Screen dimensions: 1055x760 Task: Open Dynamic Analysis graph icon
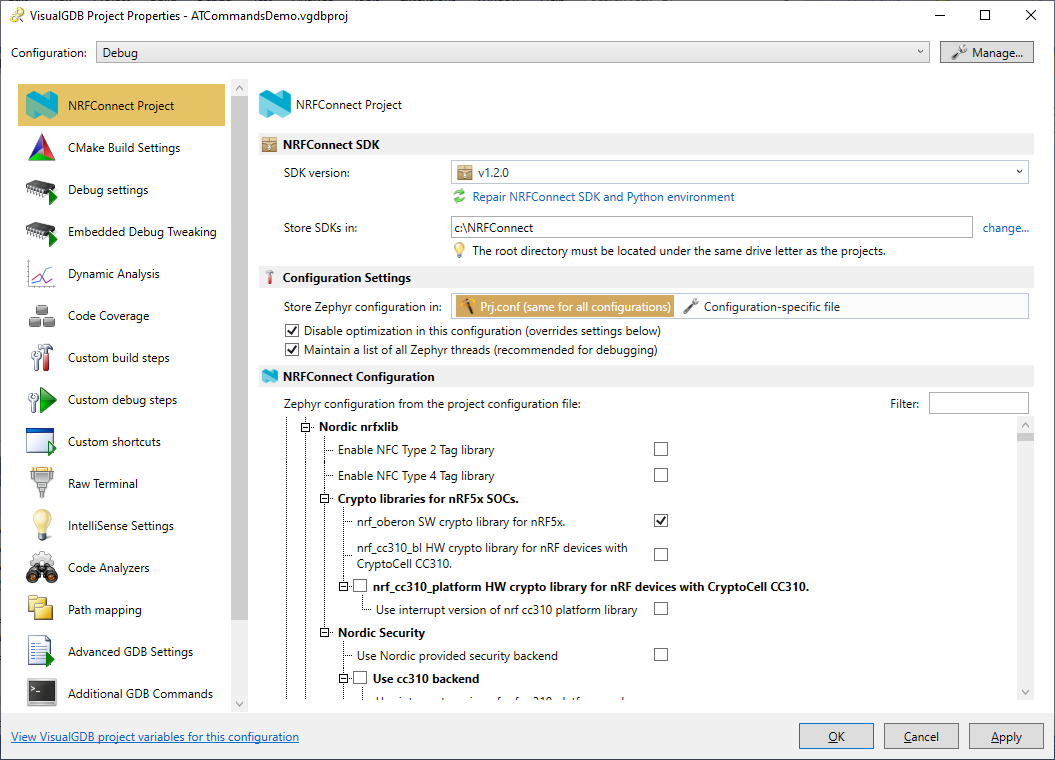click(x=42, y=274)
